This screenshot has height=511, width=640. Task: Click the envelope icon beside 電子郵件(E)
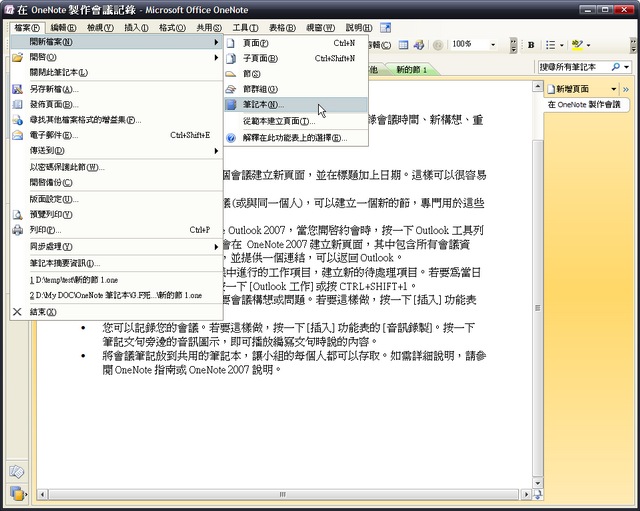coord(17,135)
